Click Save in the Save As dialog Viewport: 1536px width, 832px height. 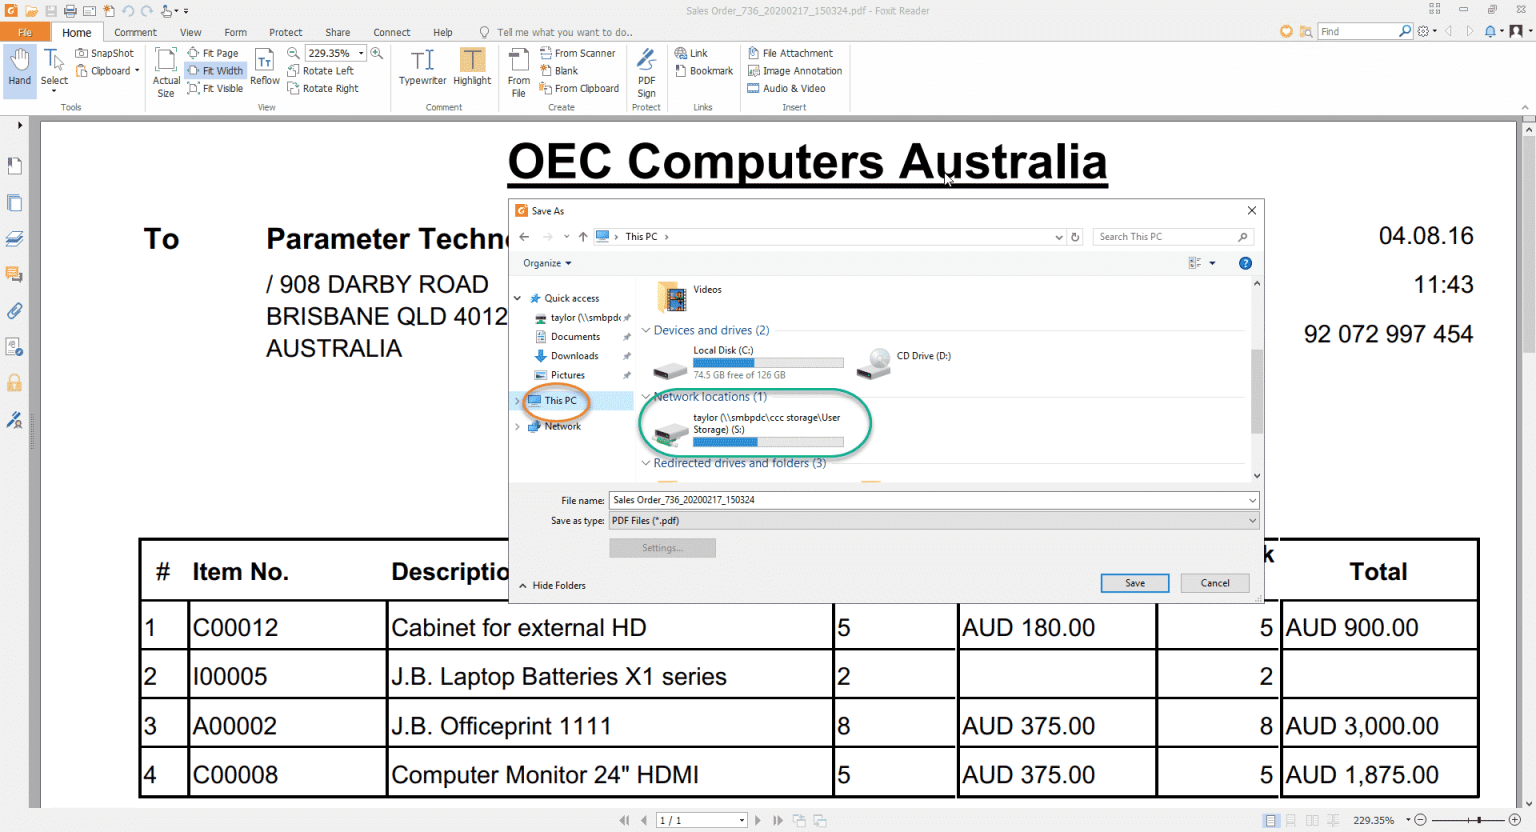coord(1135,583)
